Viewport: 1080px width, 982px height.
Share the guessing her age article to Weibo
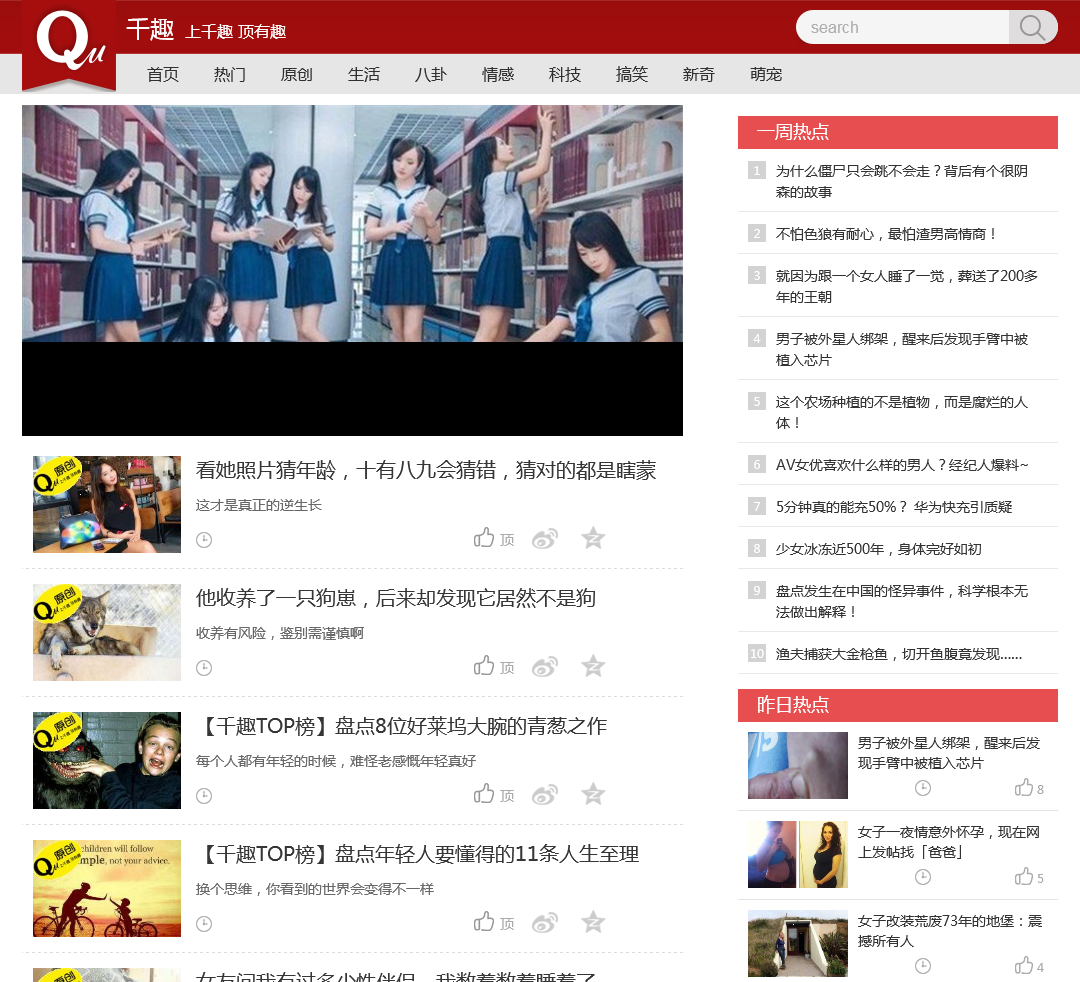545,539
